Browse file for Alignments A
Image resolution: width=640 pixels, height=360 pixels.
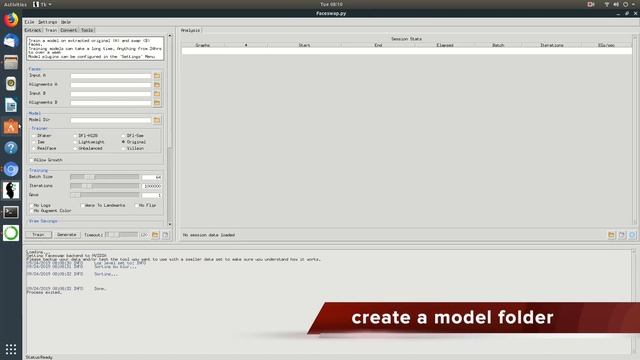coord(157,85)
